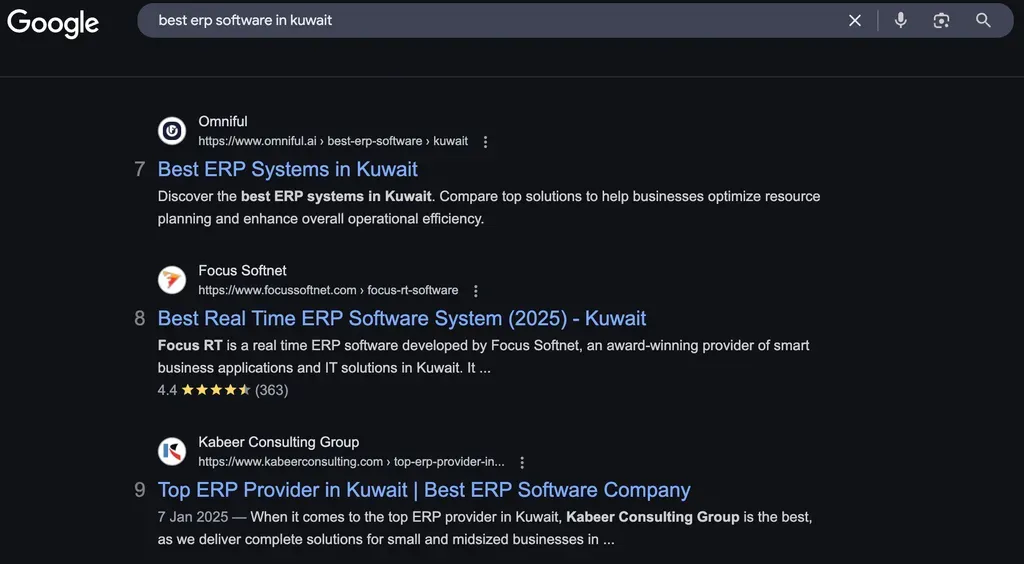Open more options for Focus Softnet result
The image size is (1024, 564).
(476, 290)
